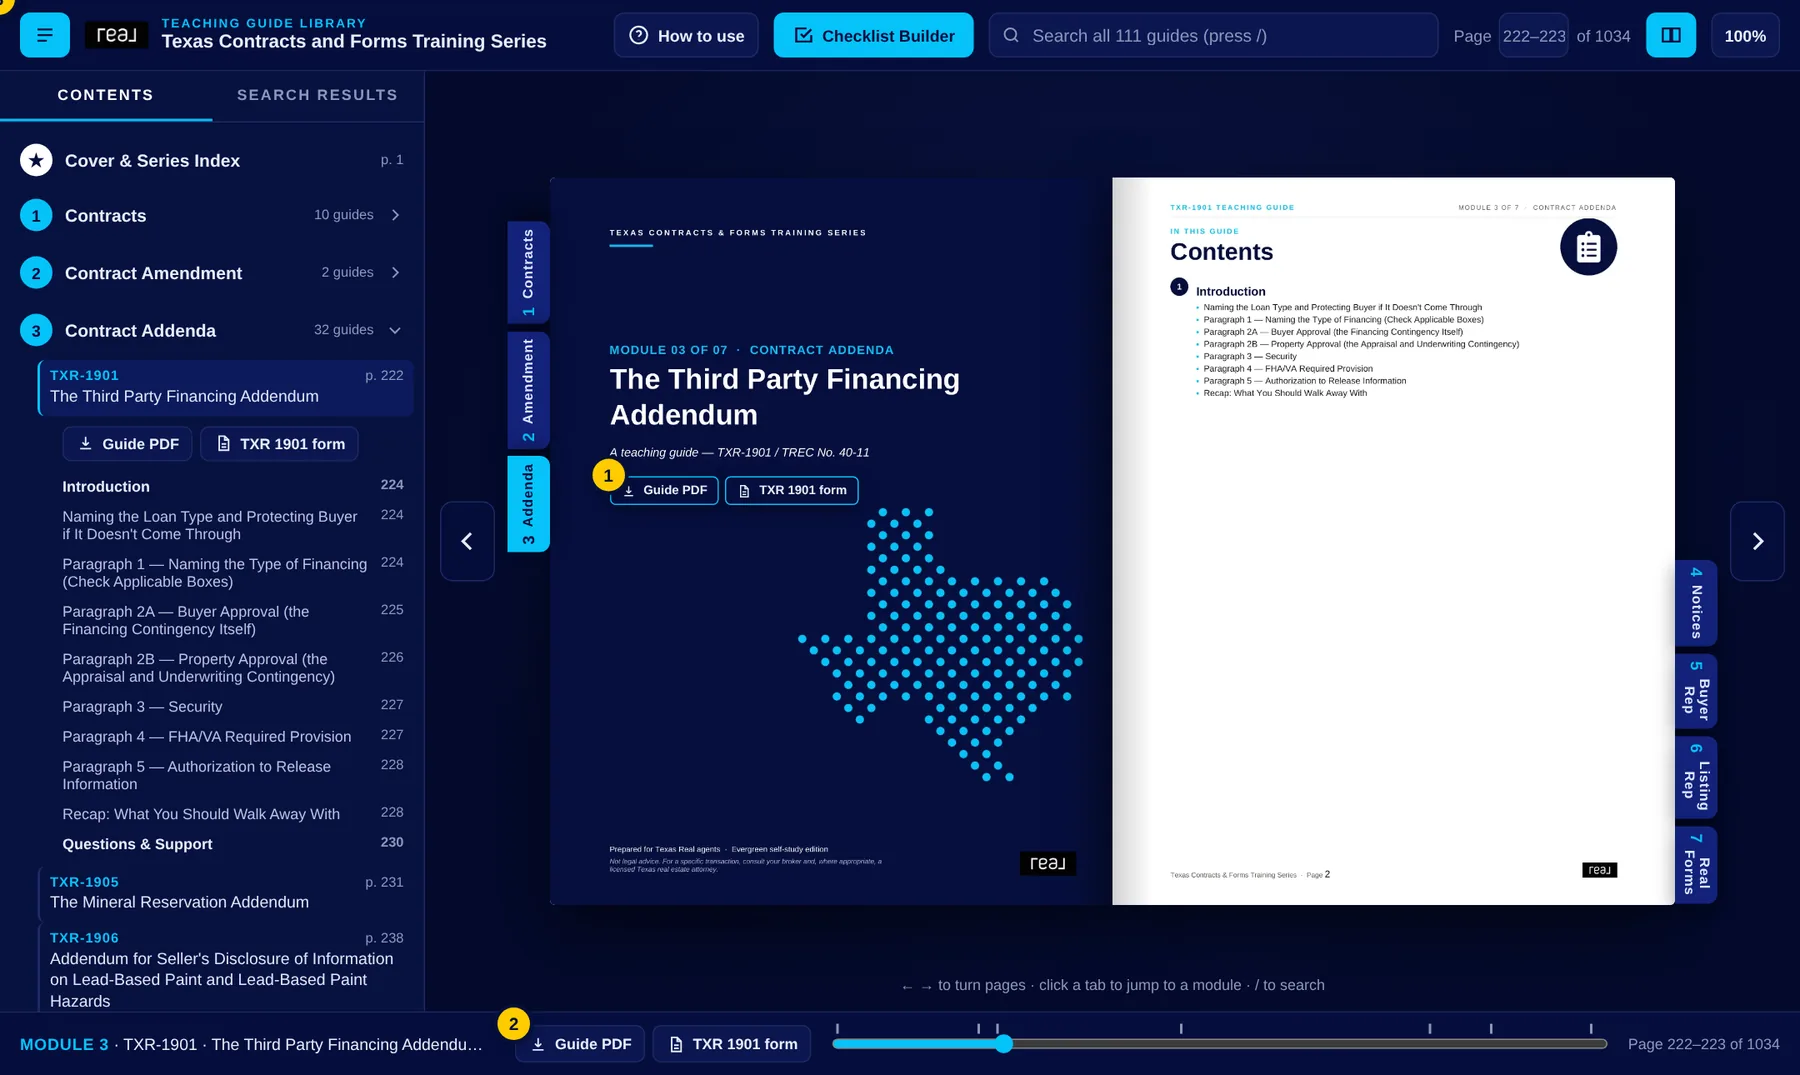Viewport: 1800px width, 1075px height.
Task: Download Guide PDF on cover page
Action: [x=664, y=490]
